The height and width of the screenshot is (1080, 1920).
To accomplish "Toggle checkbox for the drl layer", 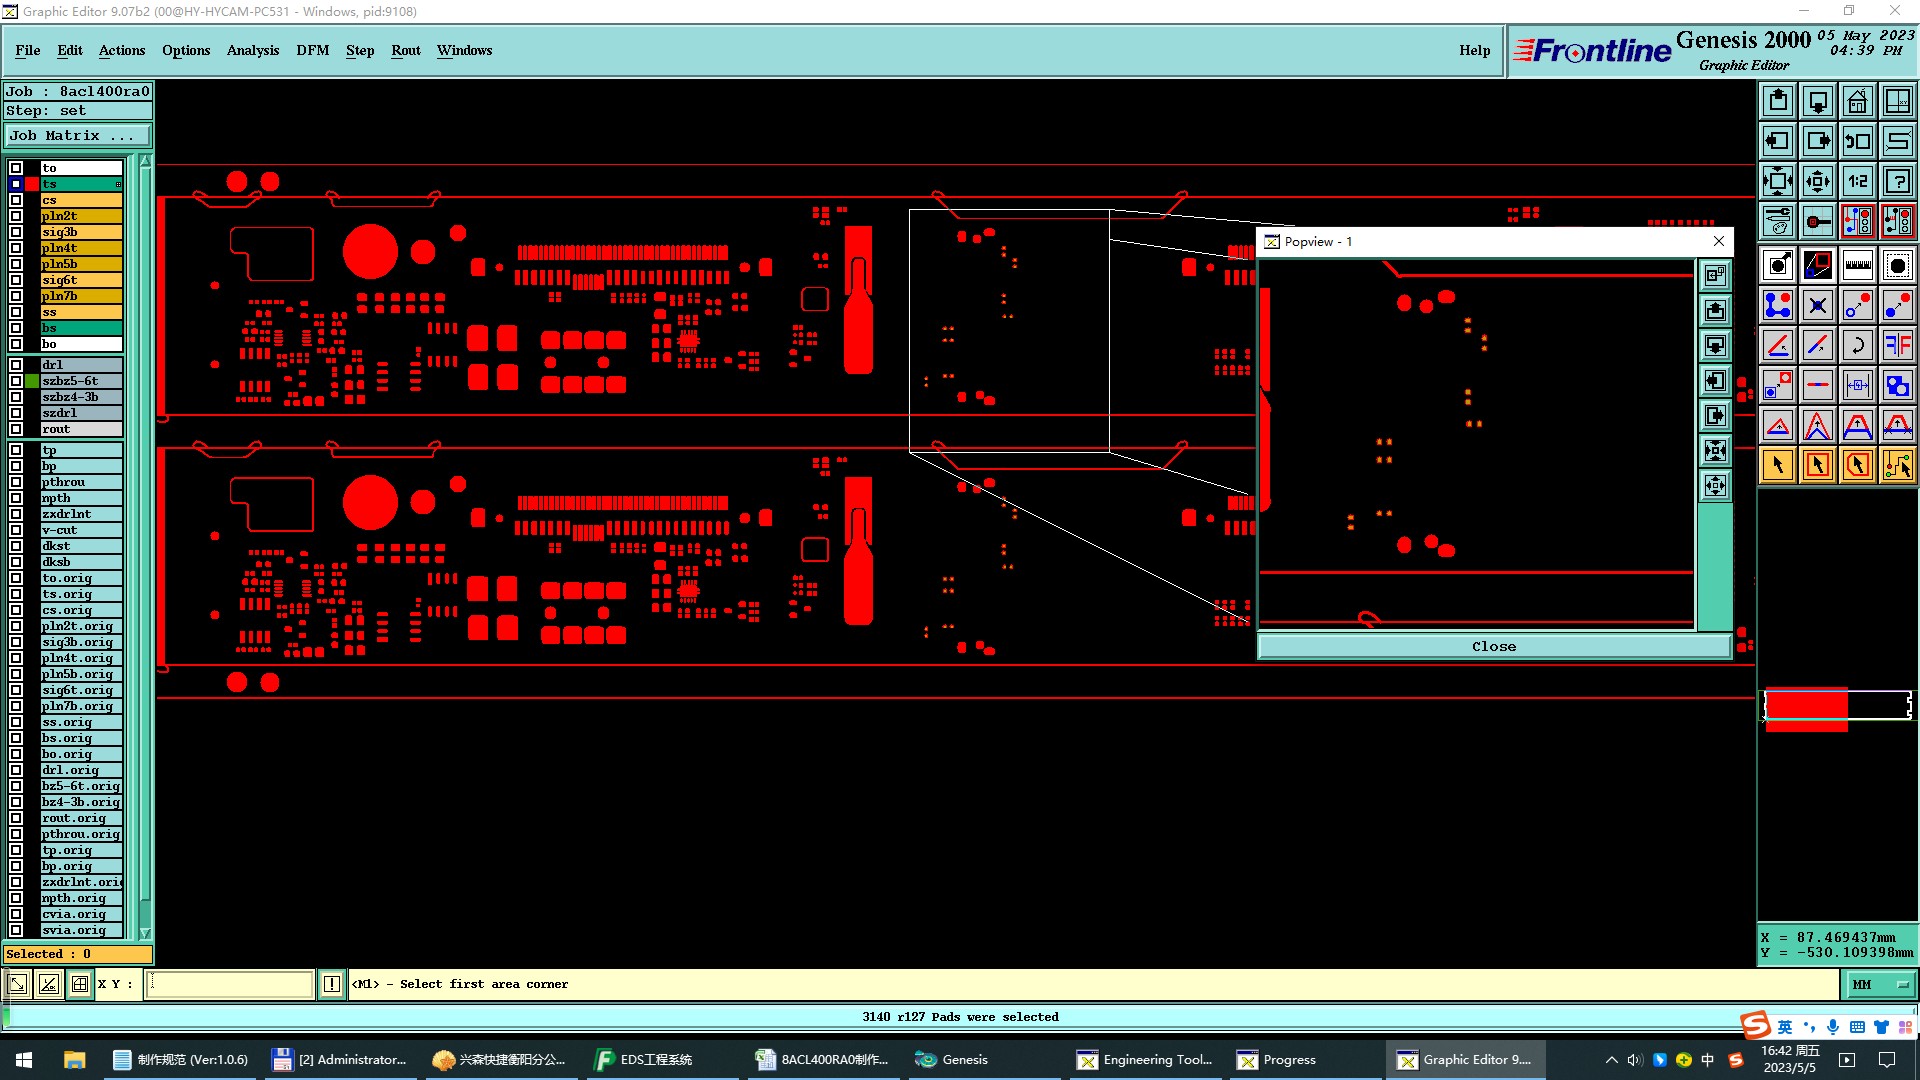I will point(16,365).
